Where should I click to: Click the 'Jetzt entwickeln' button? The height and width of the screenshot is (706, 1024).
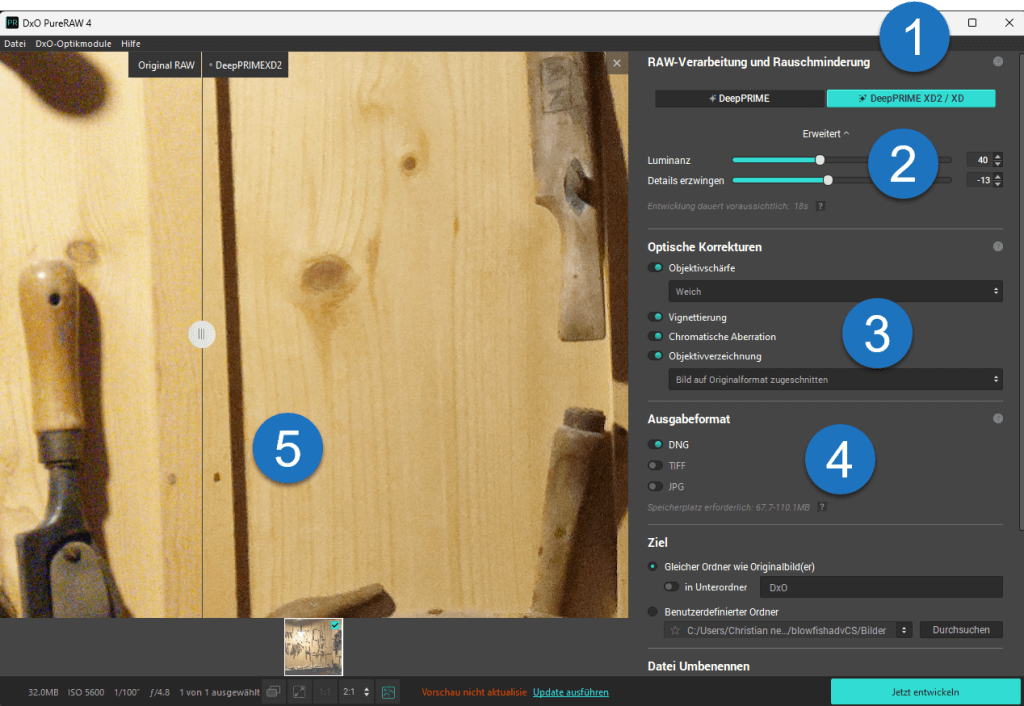pyautogui.click(x=925, y=692)
